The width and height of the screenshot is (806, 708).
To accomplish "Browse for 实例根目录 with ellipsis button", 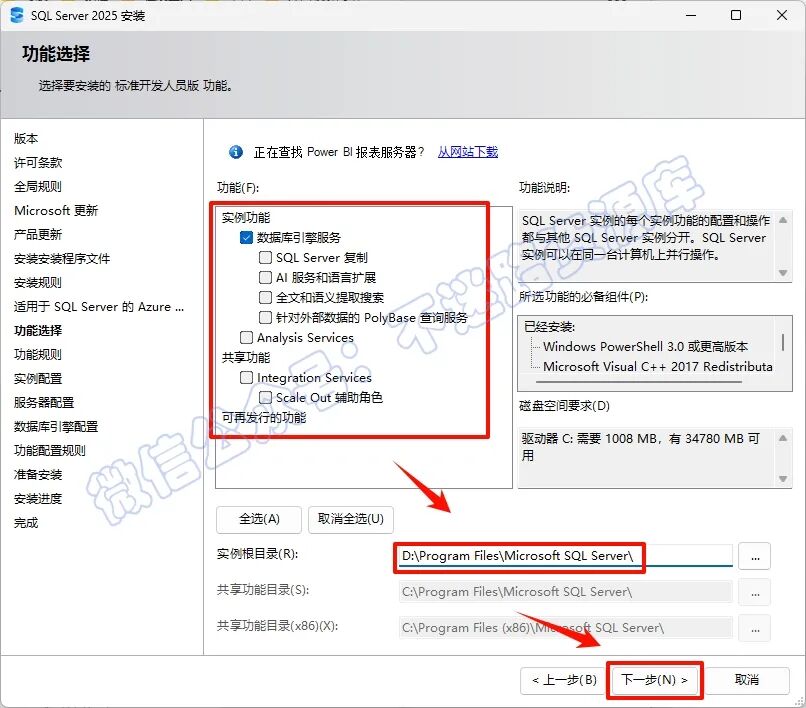I will point(755,556).
